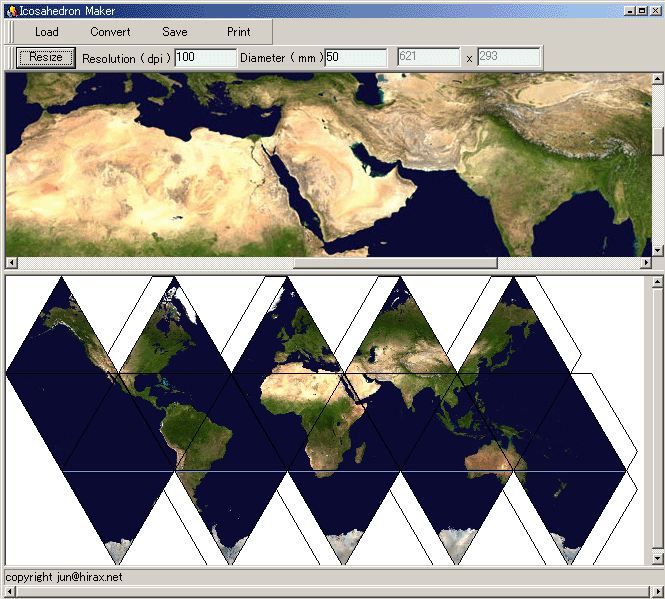Click the Load menu item
The width and height of the screenshot is (665, 599).
(x=46, y=32)
